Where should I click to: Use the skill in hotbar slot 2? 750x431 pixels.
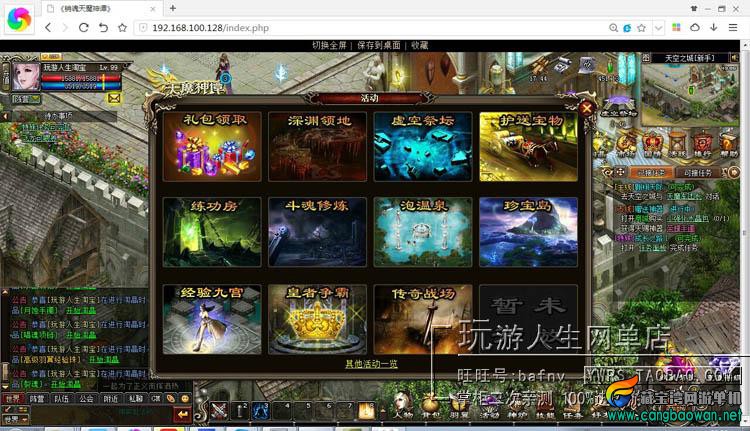[x=240, y=411]
